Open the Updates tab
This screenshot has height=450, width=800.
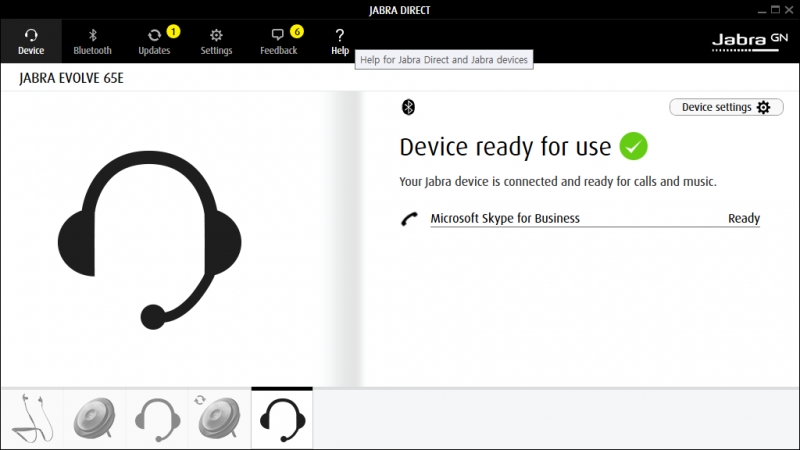154,41
